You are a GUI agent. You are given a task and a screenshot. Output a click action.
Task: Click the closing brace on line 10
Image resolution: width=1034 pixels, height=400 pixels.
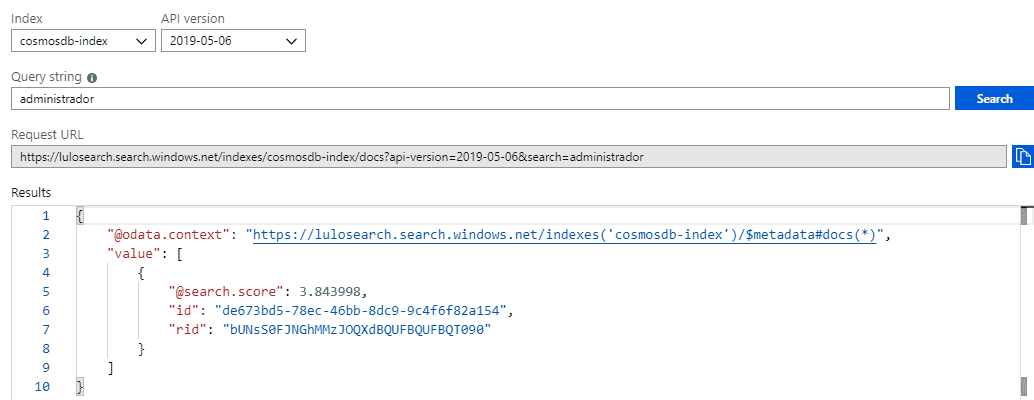(80, 387)
